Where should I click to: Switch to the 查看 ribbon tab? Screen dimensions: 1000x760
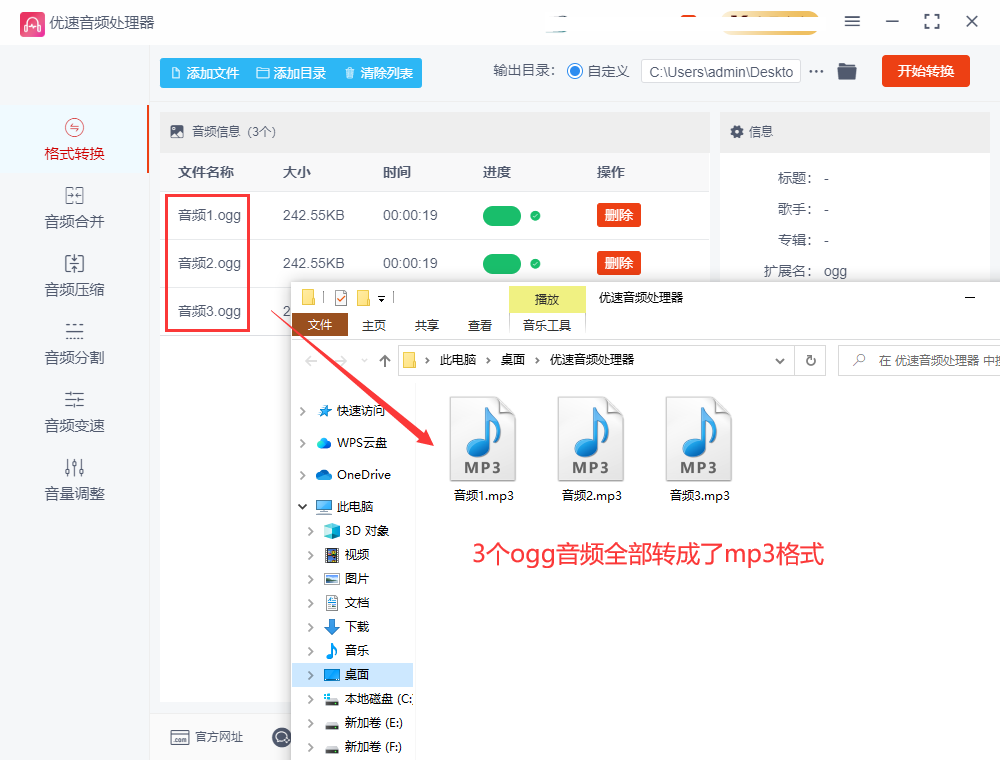pyautogui.click(x=480, y=326)
